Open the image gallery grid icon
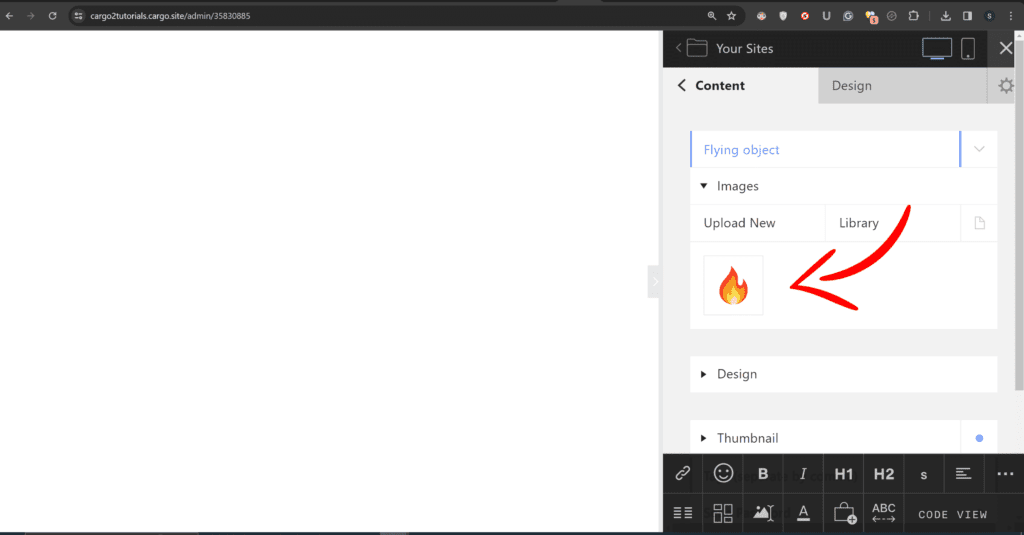This screenshot has height=535, width=1024. [x=723, y=513]
